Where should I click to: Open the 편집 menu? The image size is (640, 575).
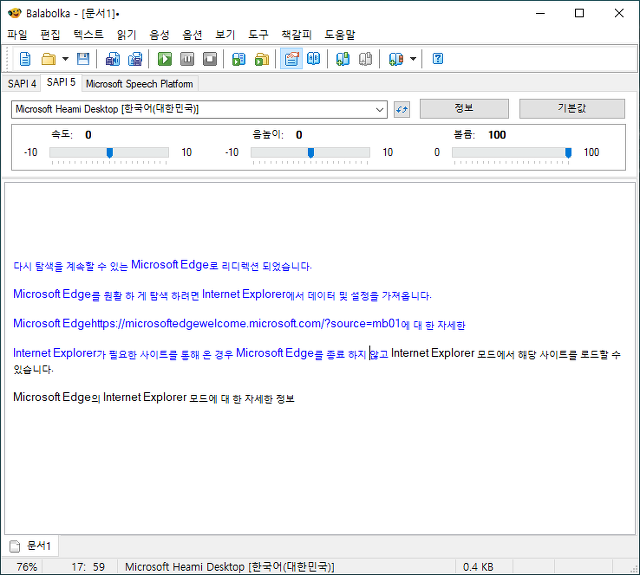50,35
